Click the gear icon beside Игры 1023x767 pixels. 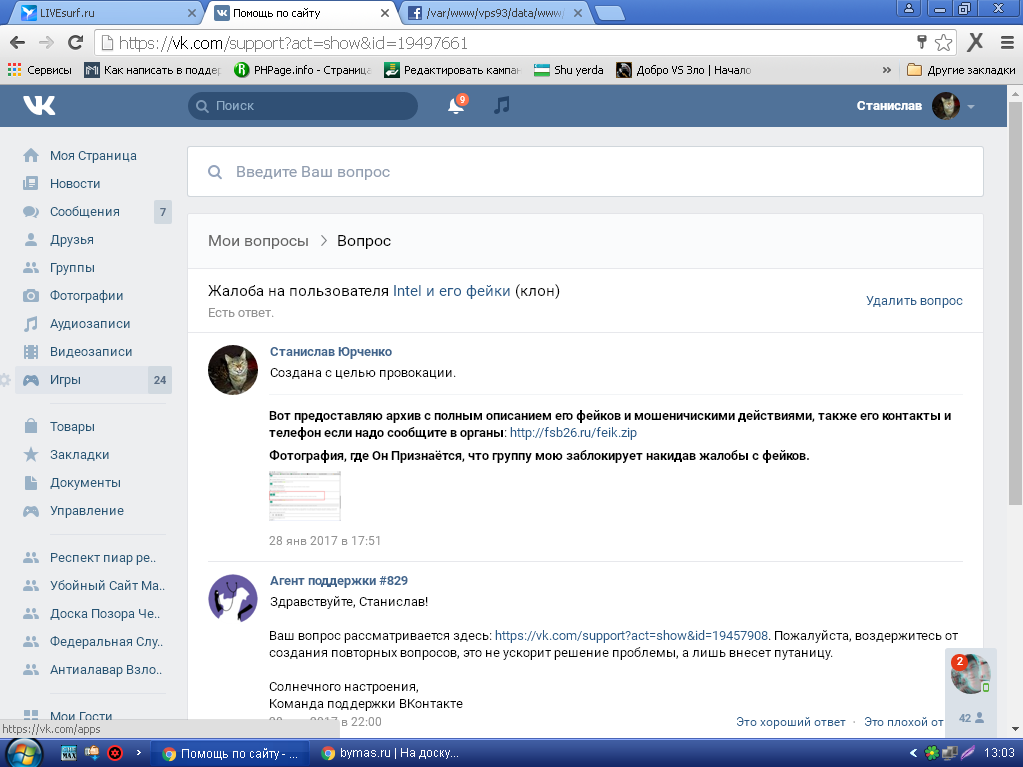pos(5,380)
